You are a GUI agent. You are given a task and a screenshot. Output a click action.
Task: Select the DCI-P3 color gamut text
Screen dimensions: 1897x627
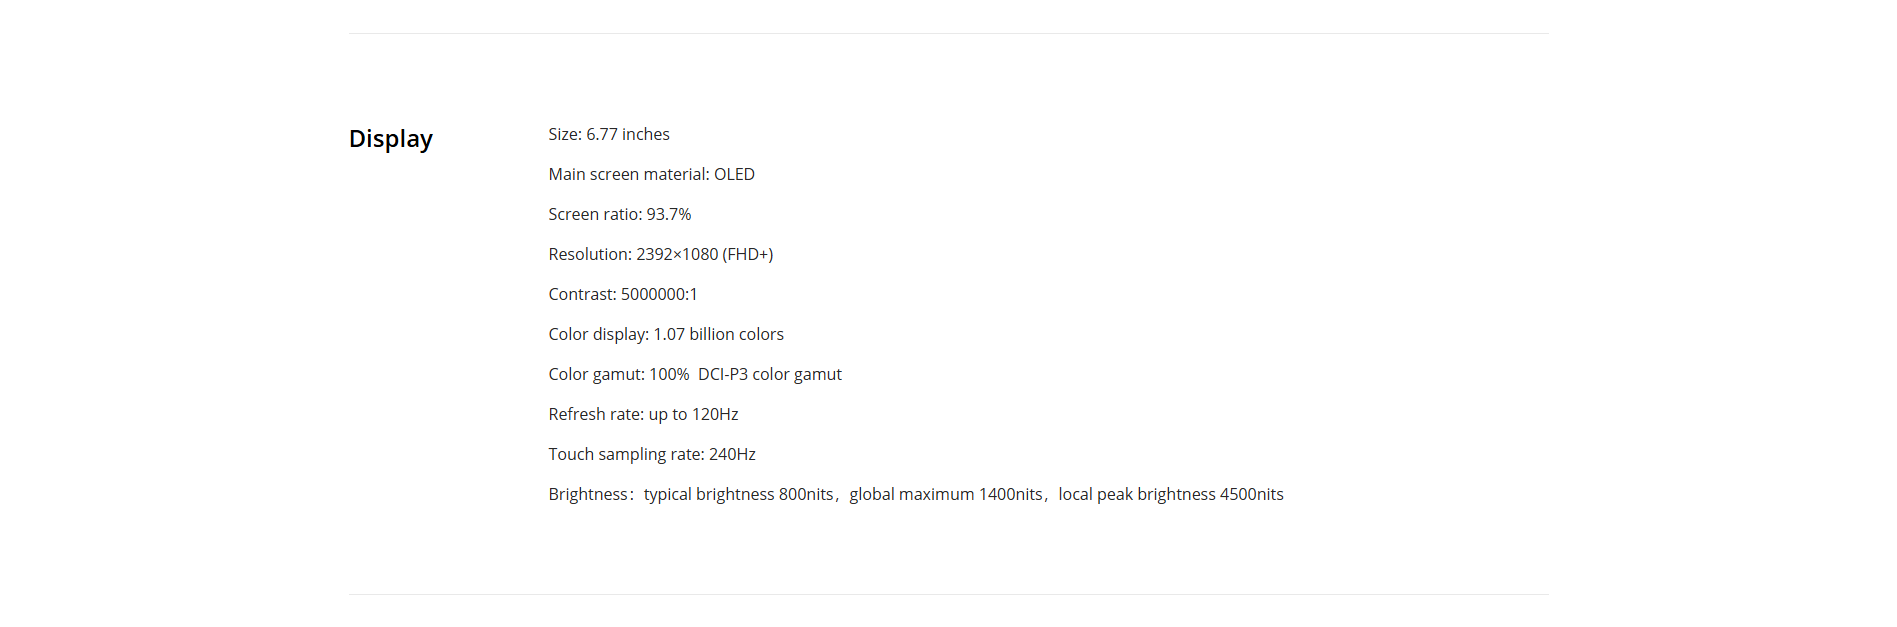click(x=770, y=374)
